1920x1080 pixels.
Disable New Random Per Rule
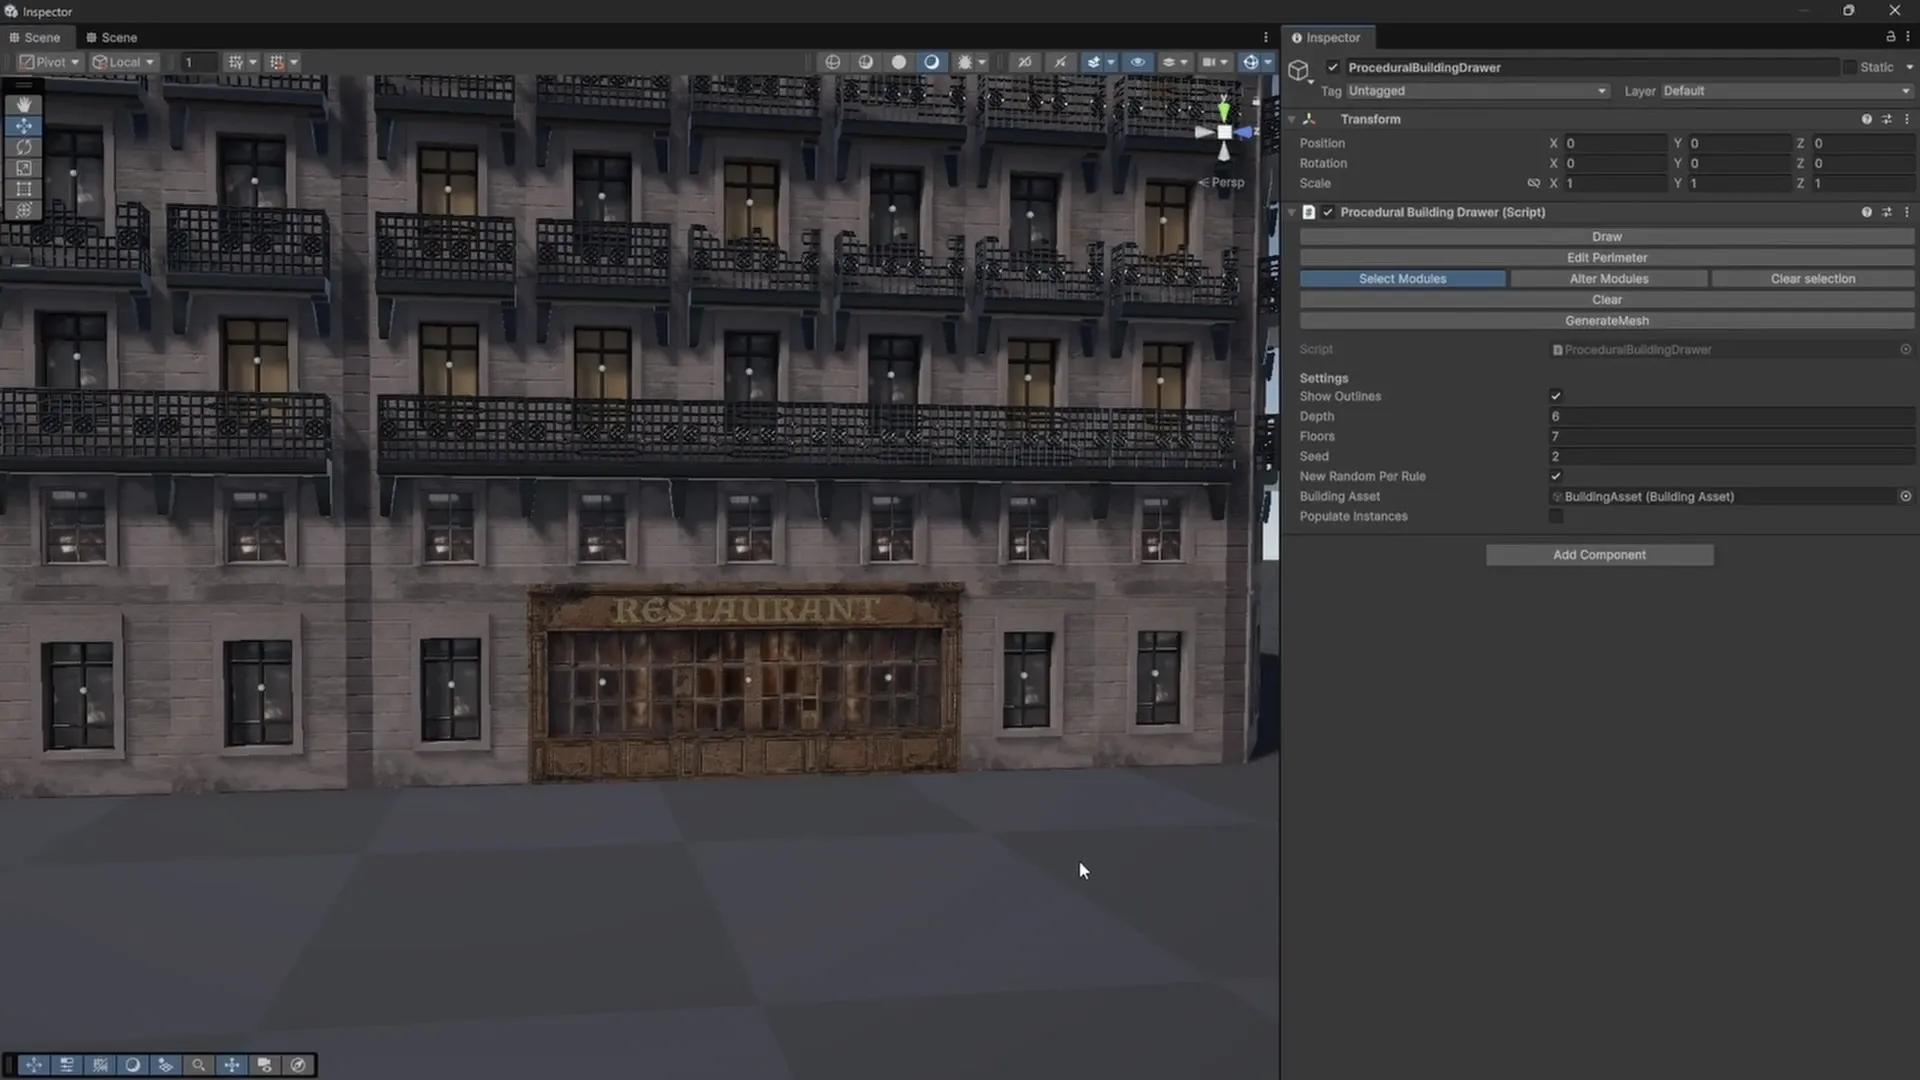(x=1556, y=476)
